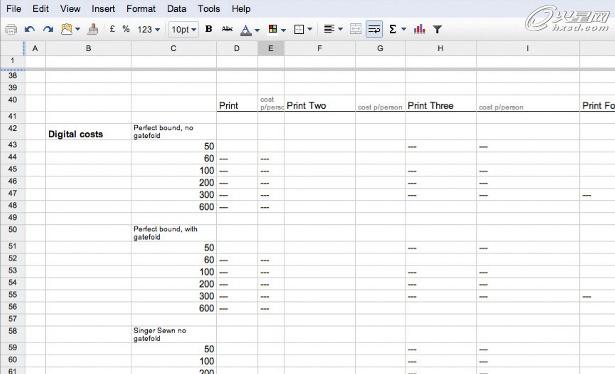
Task: Click the cell background color icon
Action: (x=273, y=29)
